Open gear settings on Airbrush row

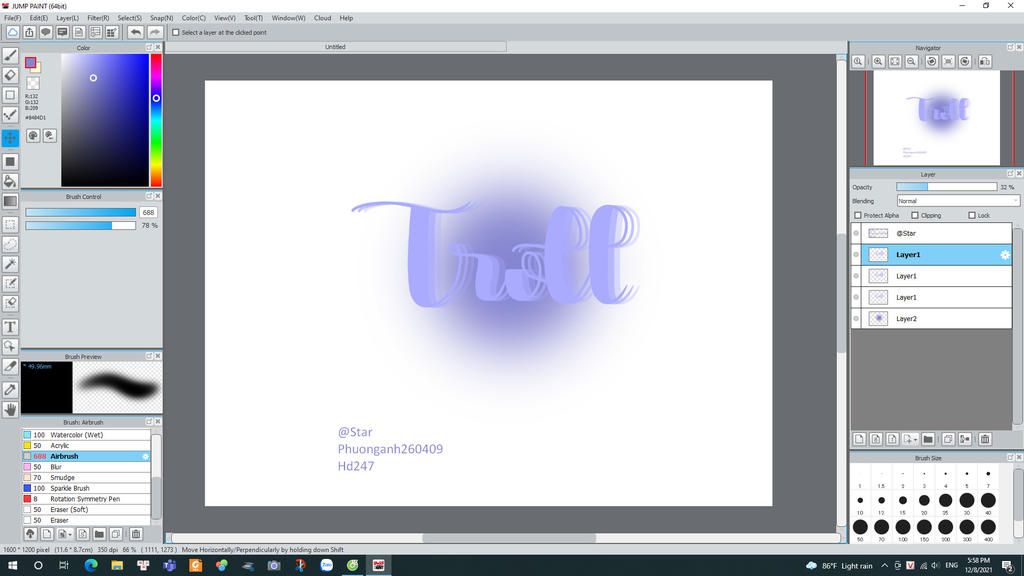pyautogui.click(x=145, y=456)
